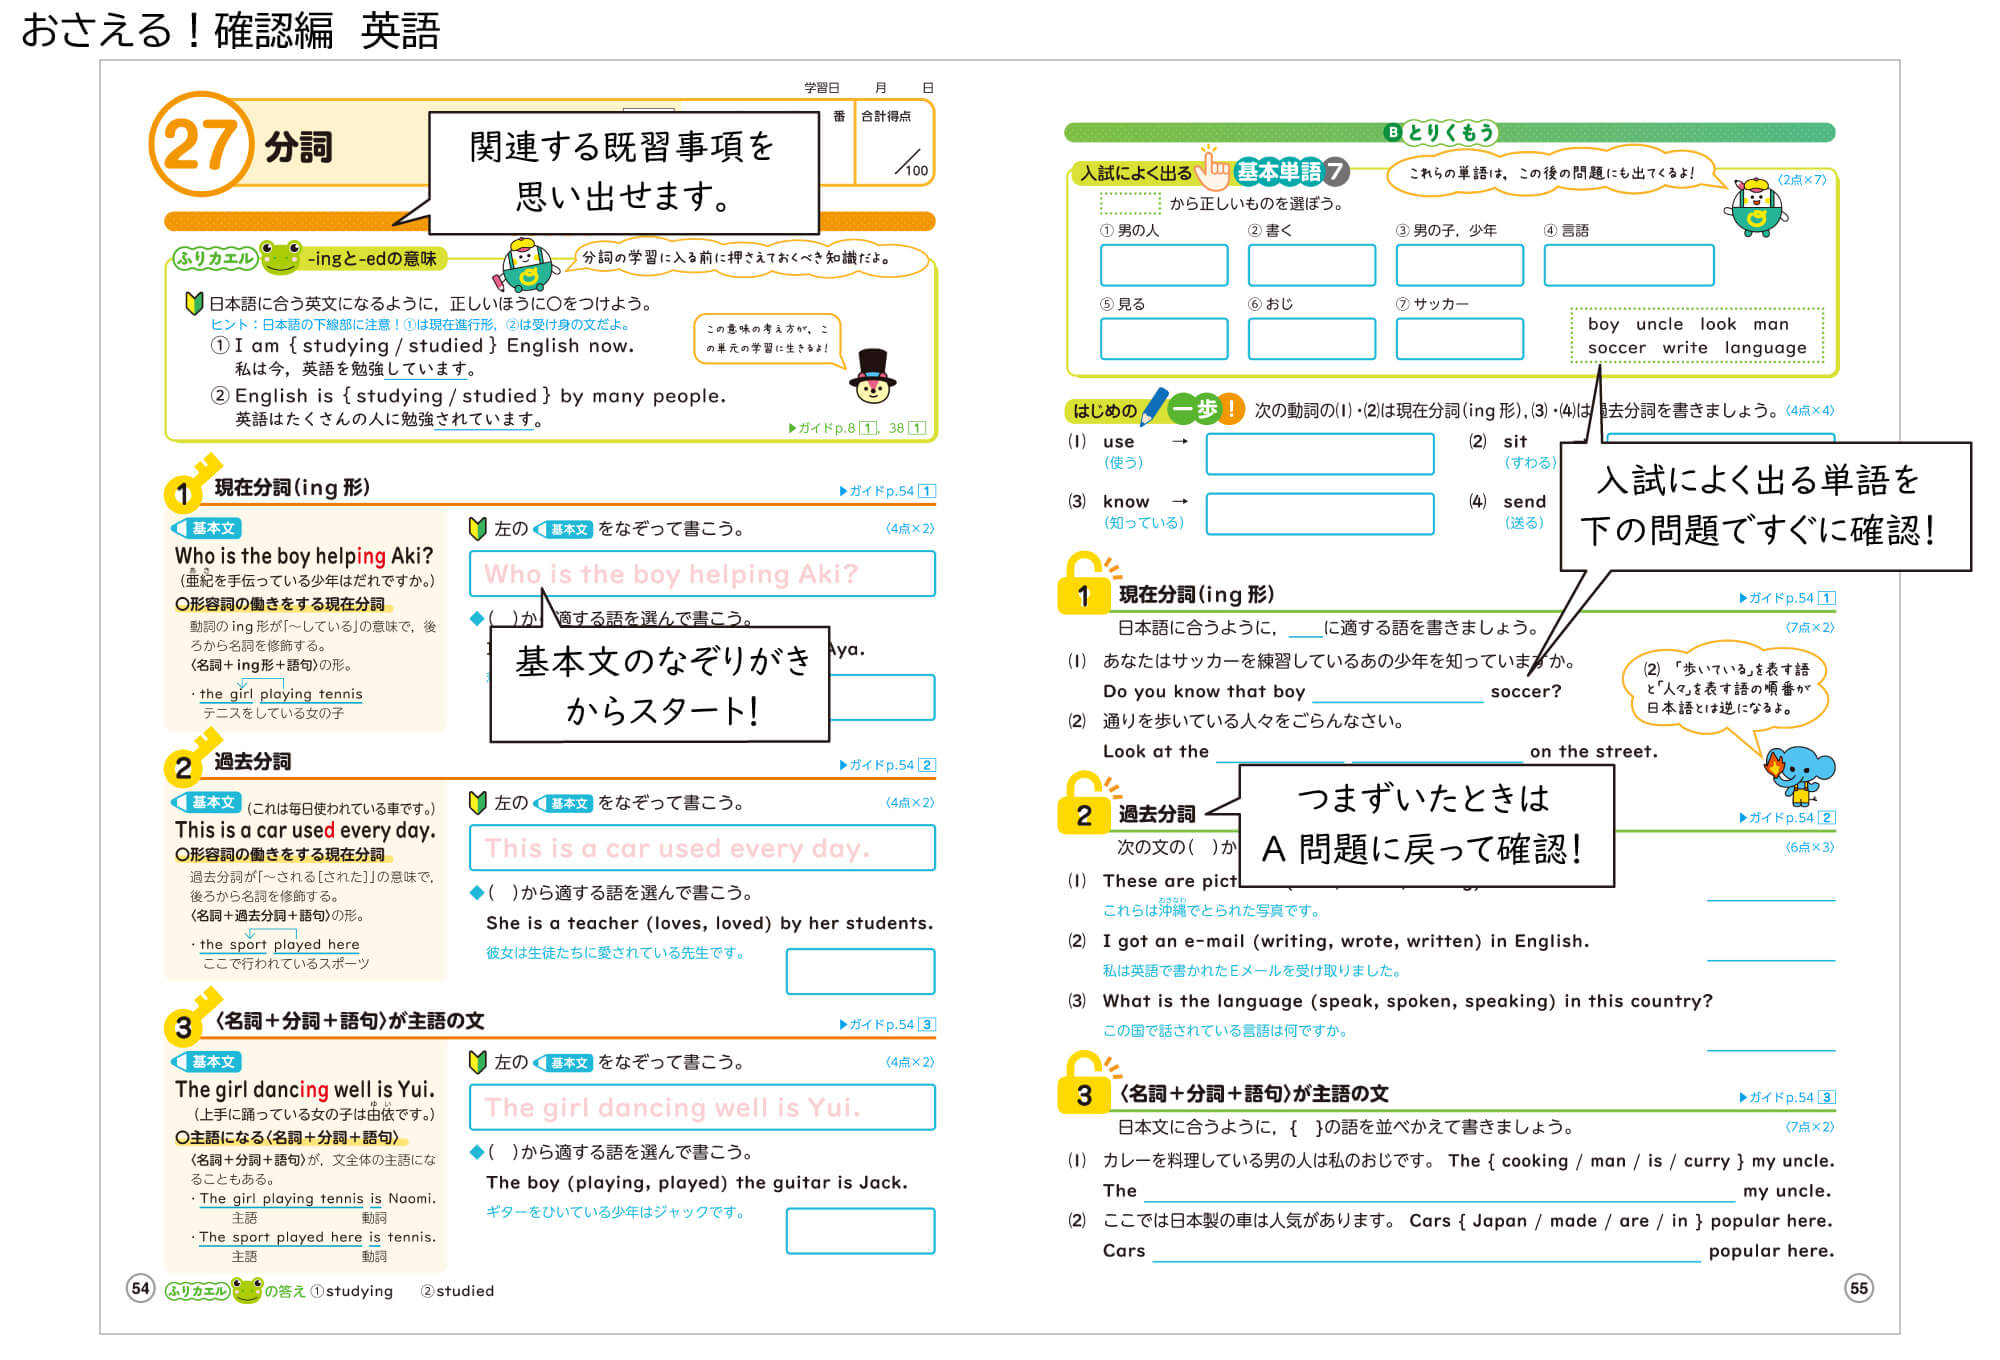Click the answer box for use (使う)
Viewport: 2000px width, 1360px height.
pyautogui.click(x=1320, y=454)
